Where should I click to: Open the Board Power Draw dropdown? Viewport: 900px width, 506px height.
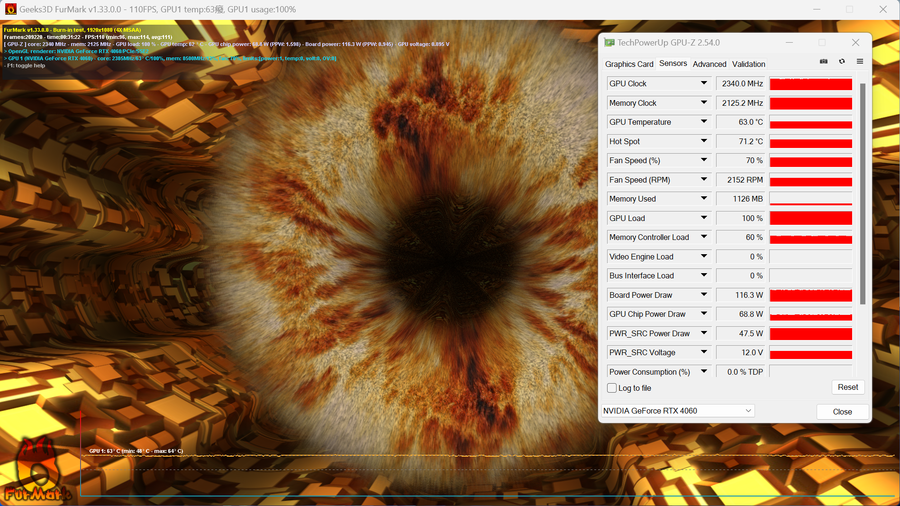704,295
